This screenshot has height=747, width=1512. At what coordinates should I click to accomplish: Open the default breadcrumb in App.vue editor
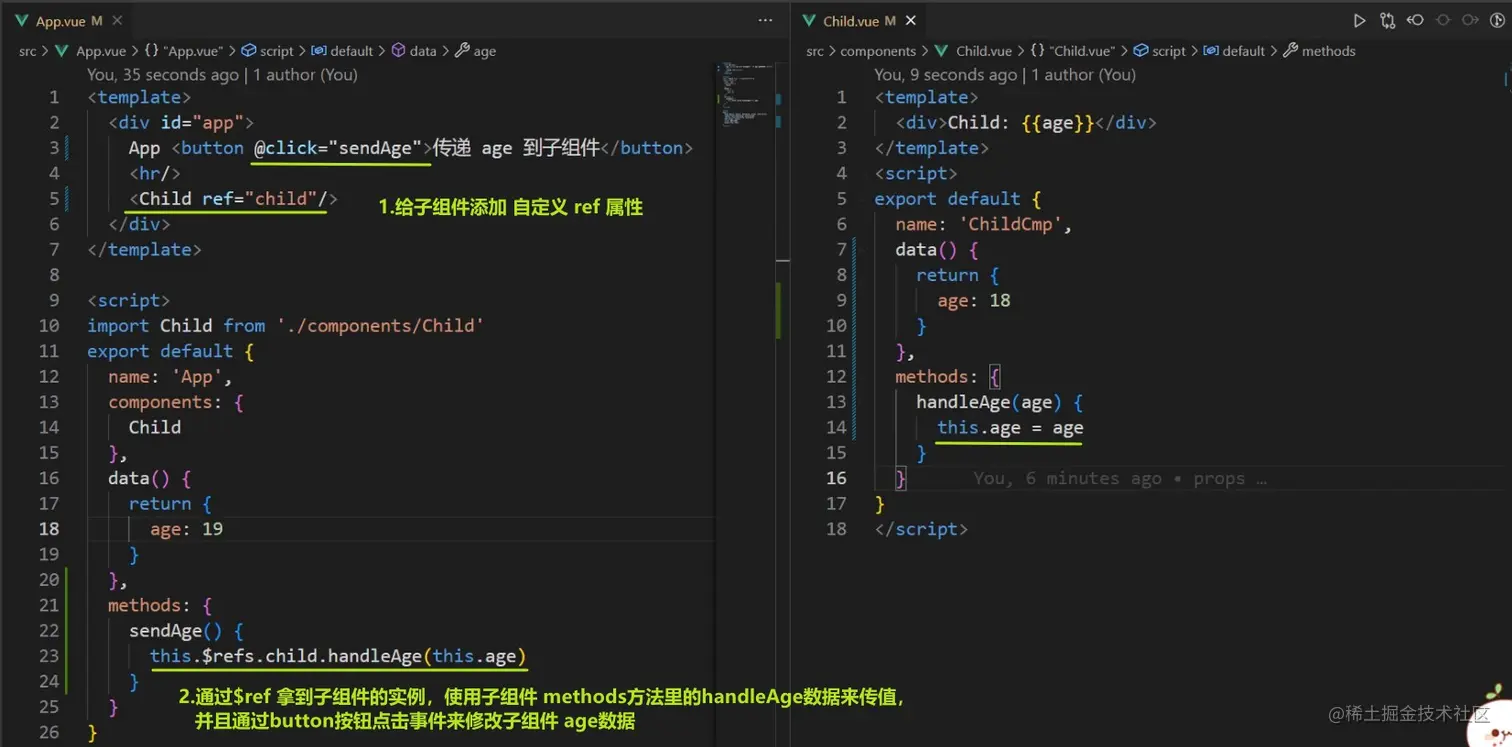(x=342, y=51)
